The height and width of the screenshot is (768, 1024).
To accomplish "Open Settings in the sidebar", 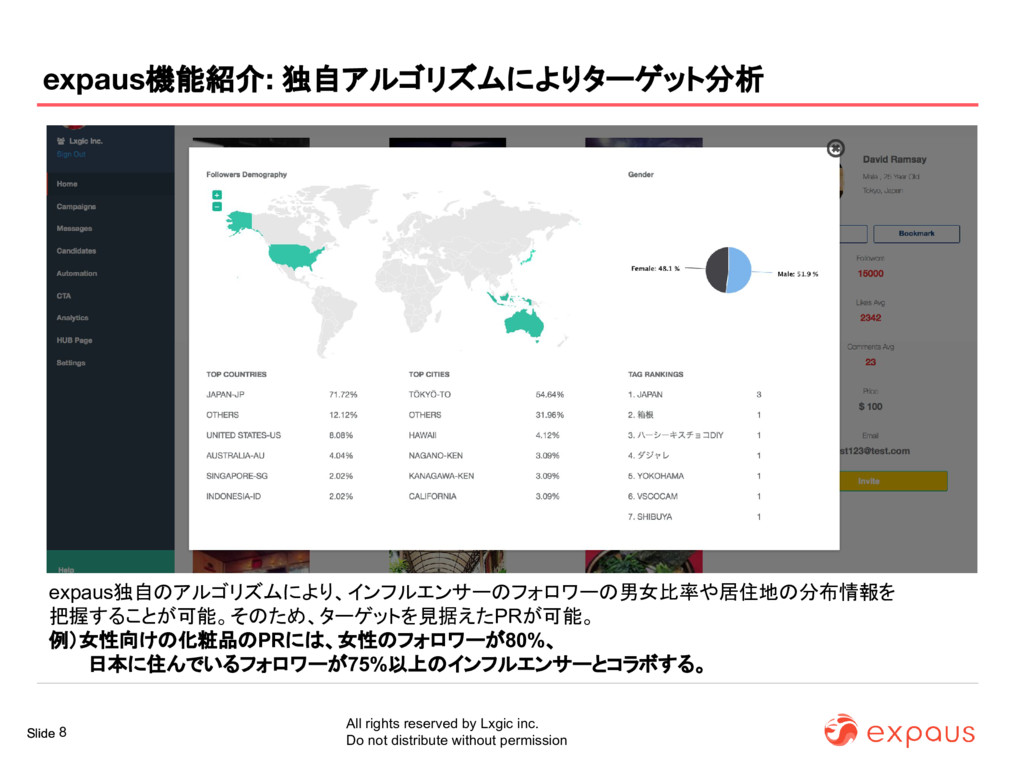I will [110, 362].
